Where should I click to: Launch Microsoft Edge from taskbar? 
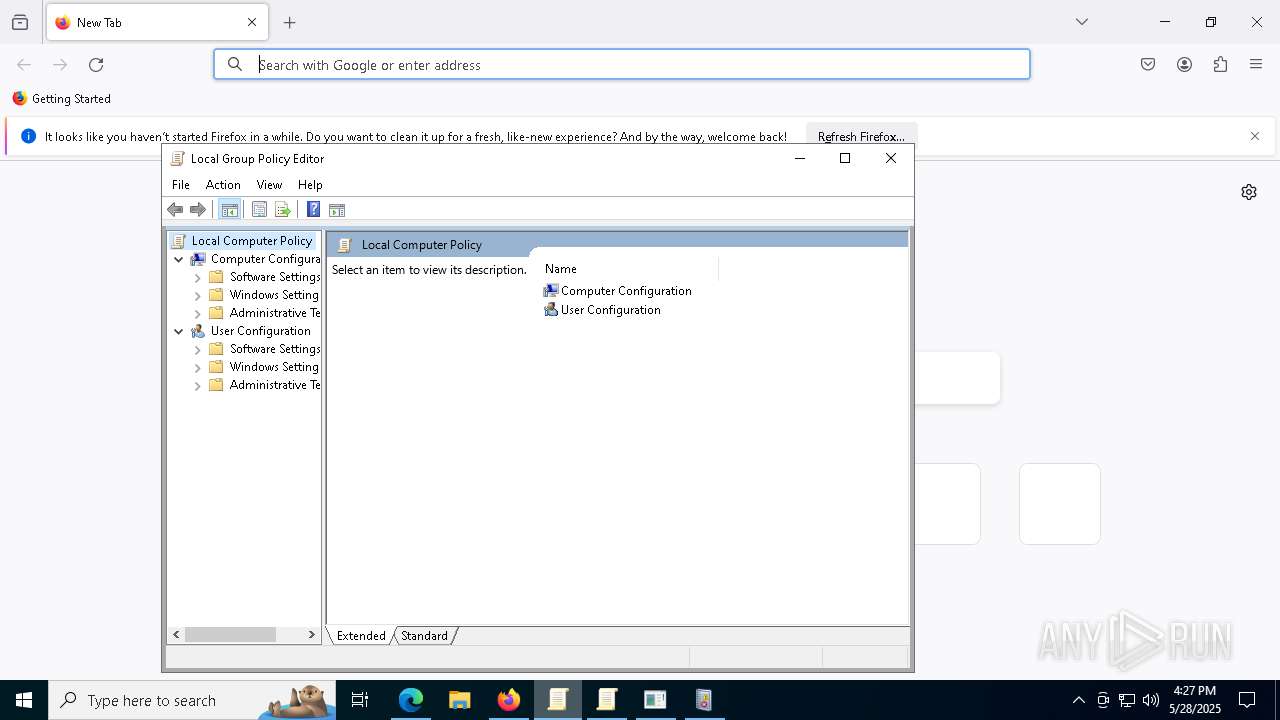pos(411,701)
